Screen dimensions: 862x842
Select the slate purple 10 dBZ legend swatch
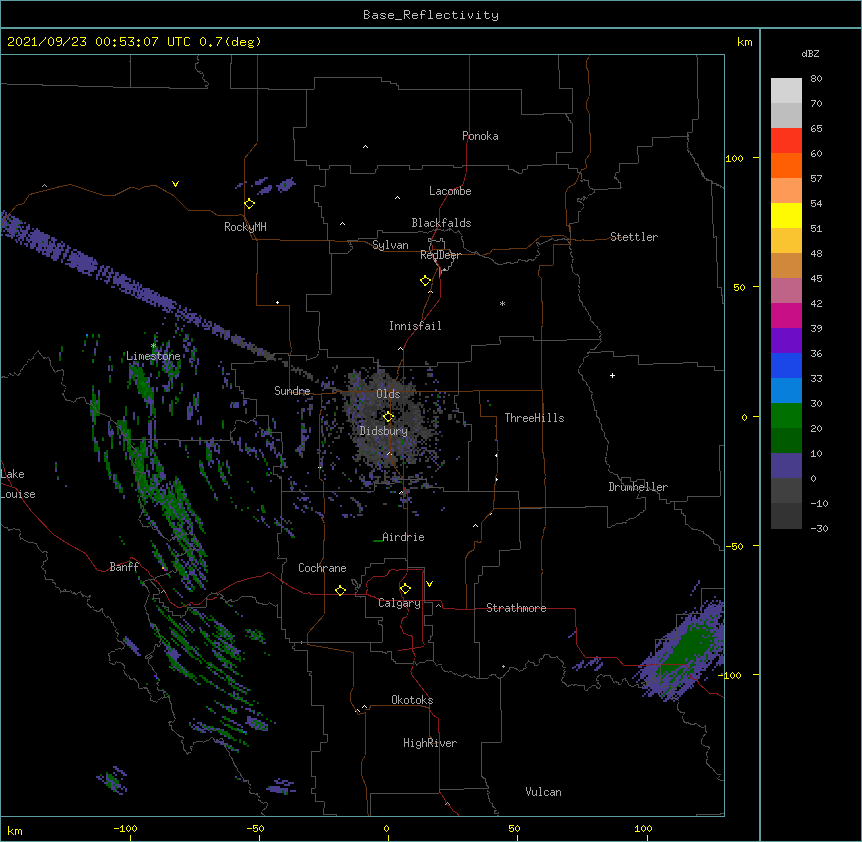point(786,466)
